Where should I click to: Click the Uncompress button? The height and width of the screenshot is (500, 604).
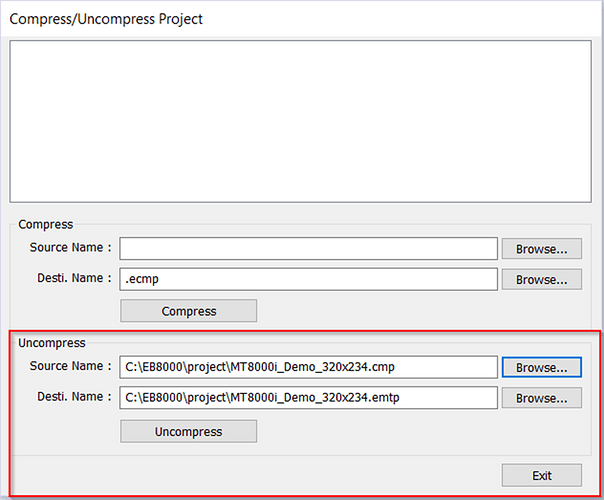pos(188,431)
